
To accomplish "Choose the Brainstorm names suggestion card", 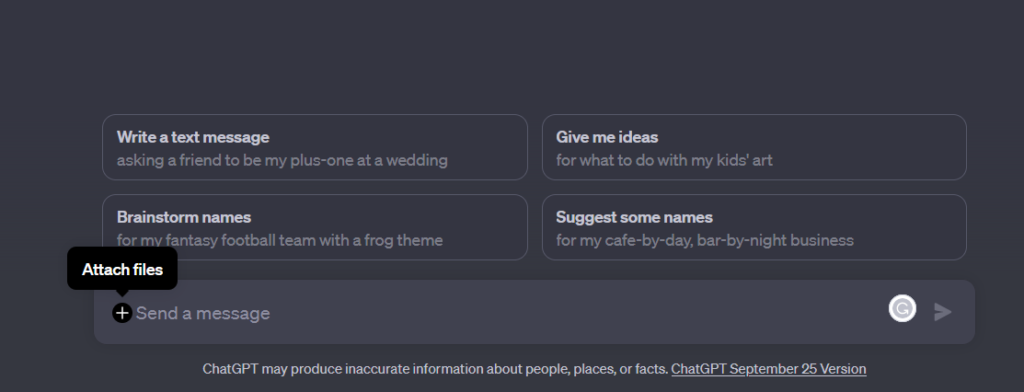I will pos(315,227).
